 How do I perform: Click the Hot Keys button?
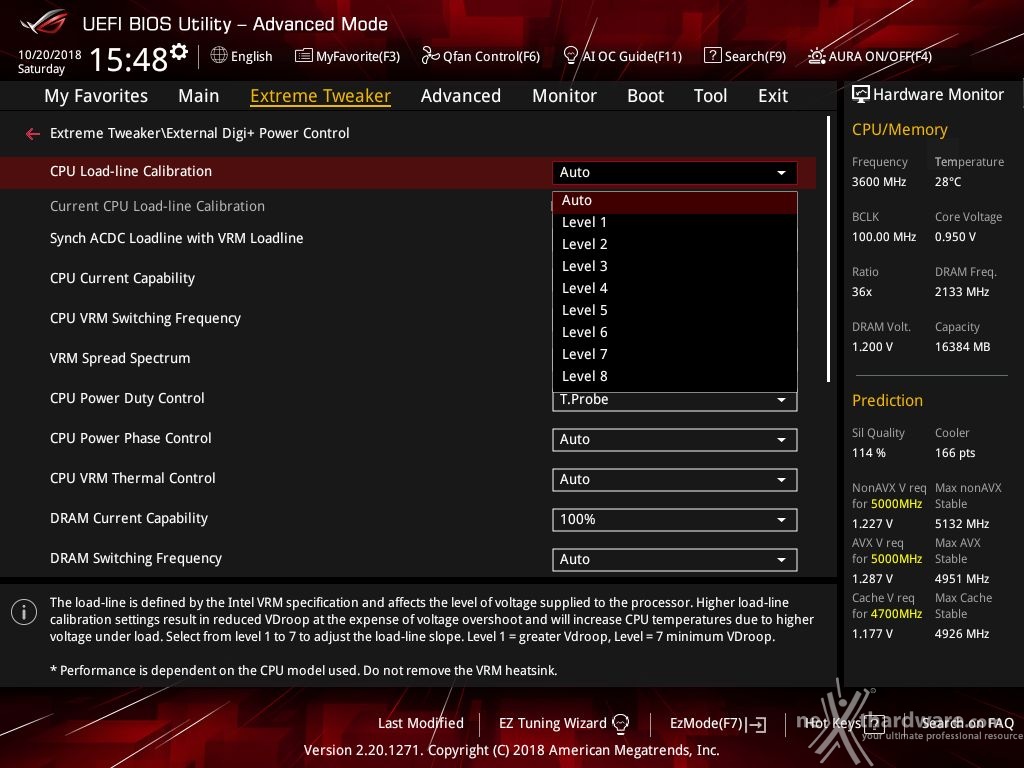pyautogui.click(x=844, y=723)
